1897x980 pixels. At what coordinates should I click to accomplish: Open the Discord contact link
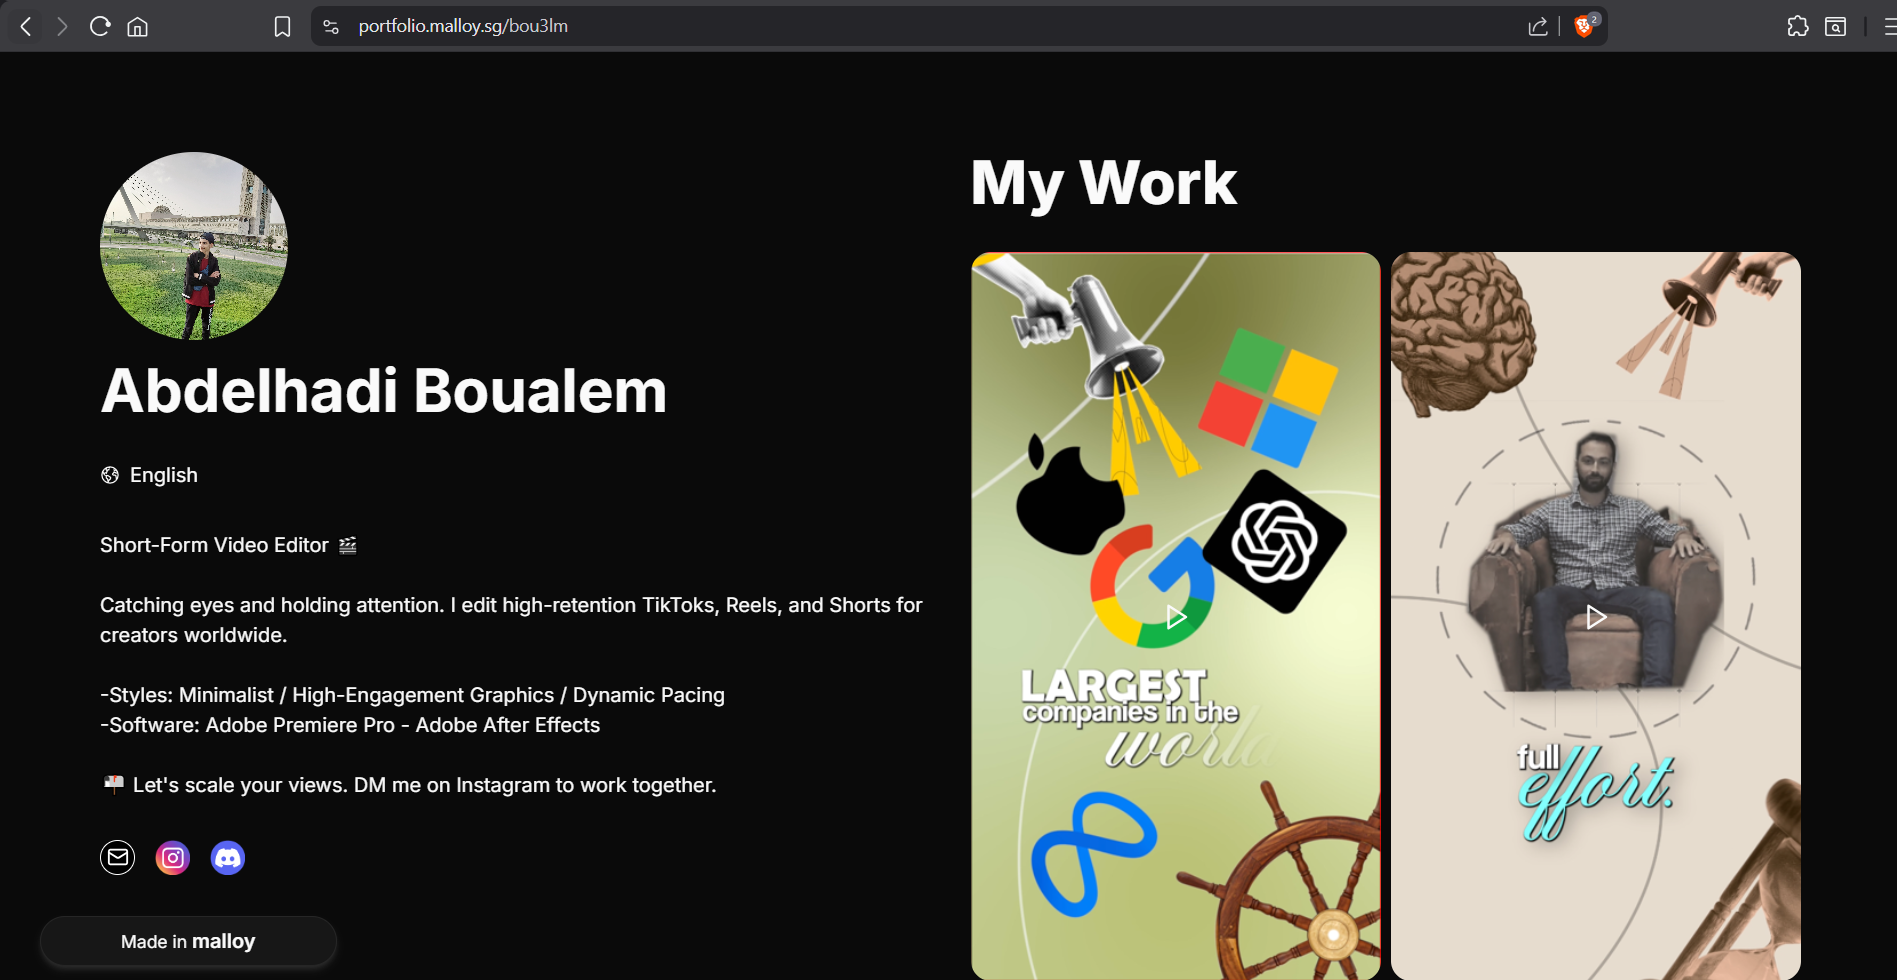click(228, 857)
